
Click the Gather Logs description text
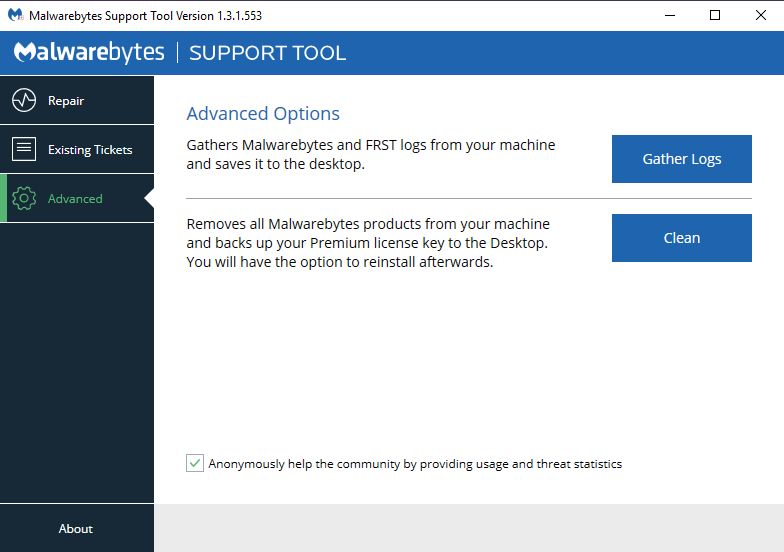pos(371,154)
